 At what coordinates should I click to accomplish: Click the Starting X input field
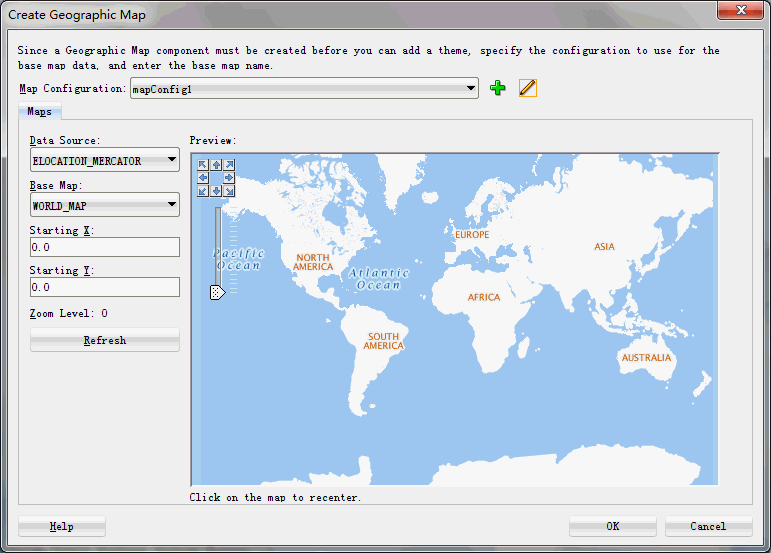click(x=105, y=247)
